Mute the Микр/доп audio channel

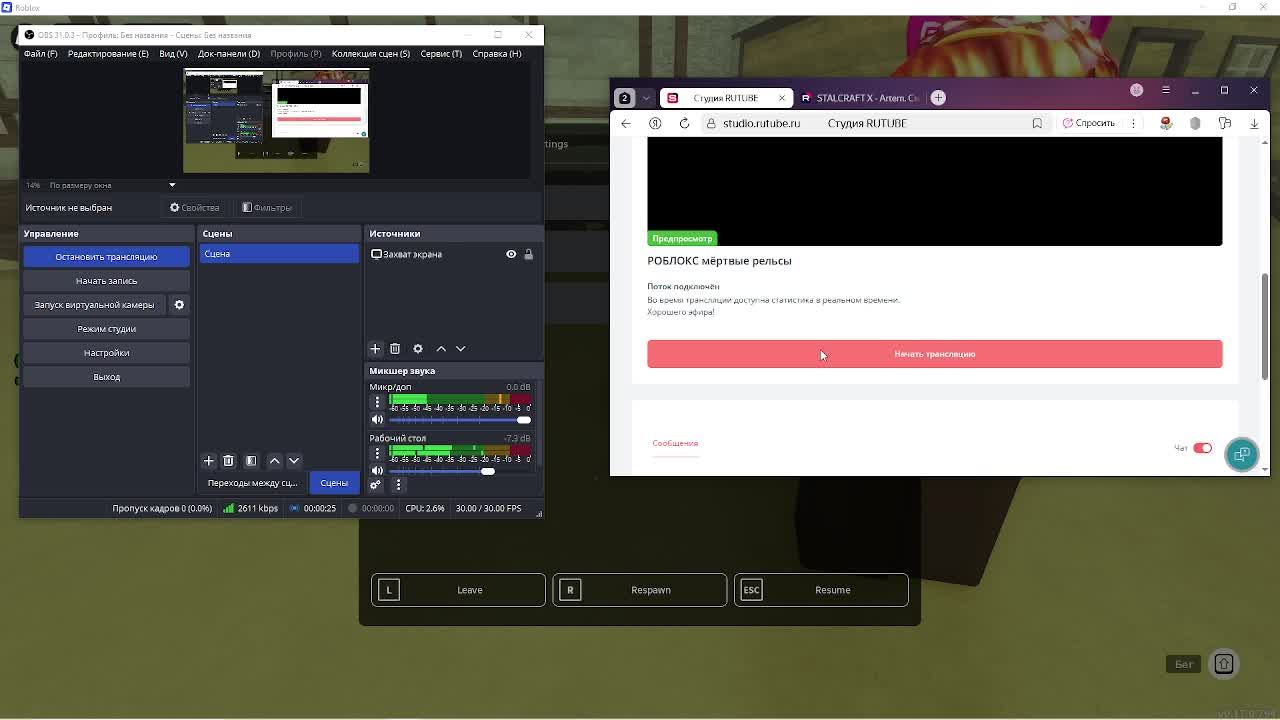pyautogui.click(x=377, y=419)
